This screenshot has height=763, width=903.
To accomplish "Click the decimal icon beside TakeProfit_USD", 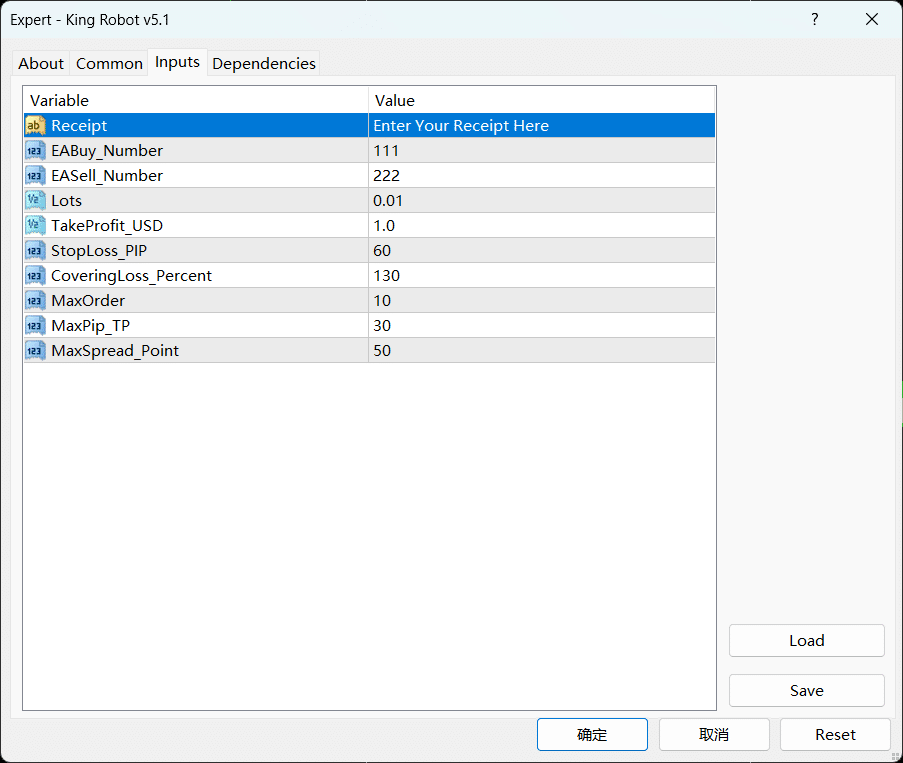I will (35, 225).
